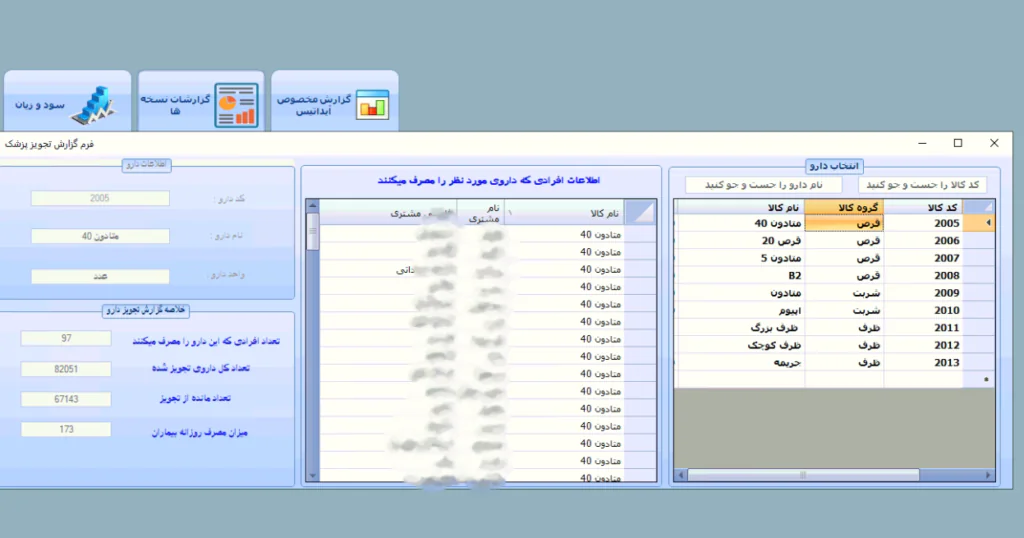The image size is (1024, 538).
Task: Open the گزارش مخصوص ابدانس bar-chart icon
Action: point(371,105)
